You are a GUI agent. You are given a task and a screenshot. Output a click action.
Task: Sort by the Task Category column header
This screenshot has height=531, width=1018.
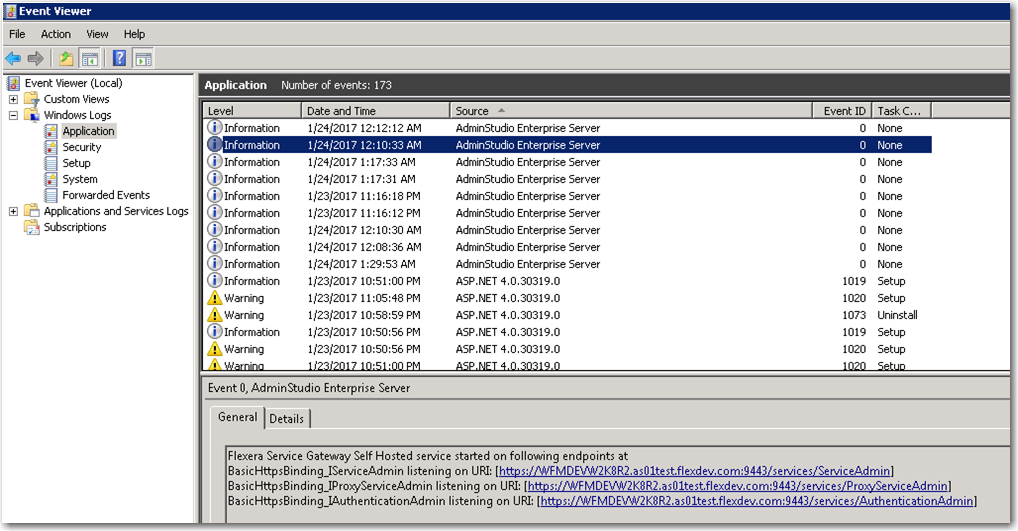coord(902,111)
